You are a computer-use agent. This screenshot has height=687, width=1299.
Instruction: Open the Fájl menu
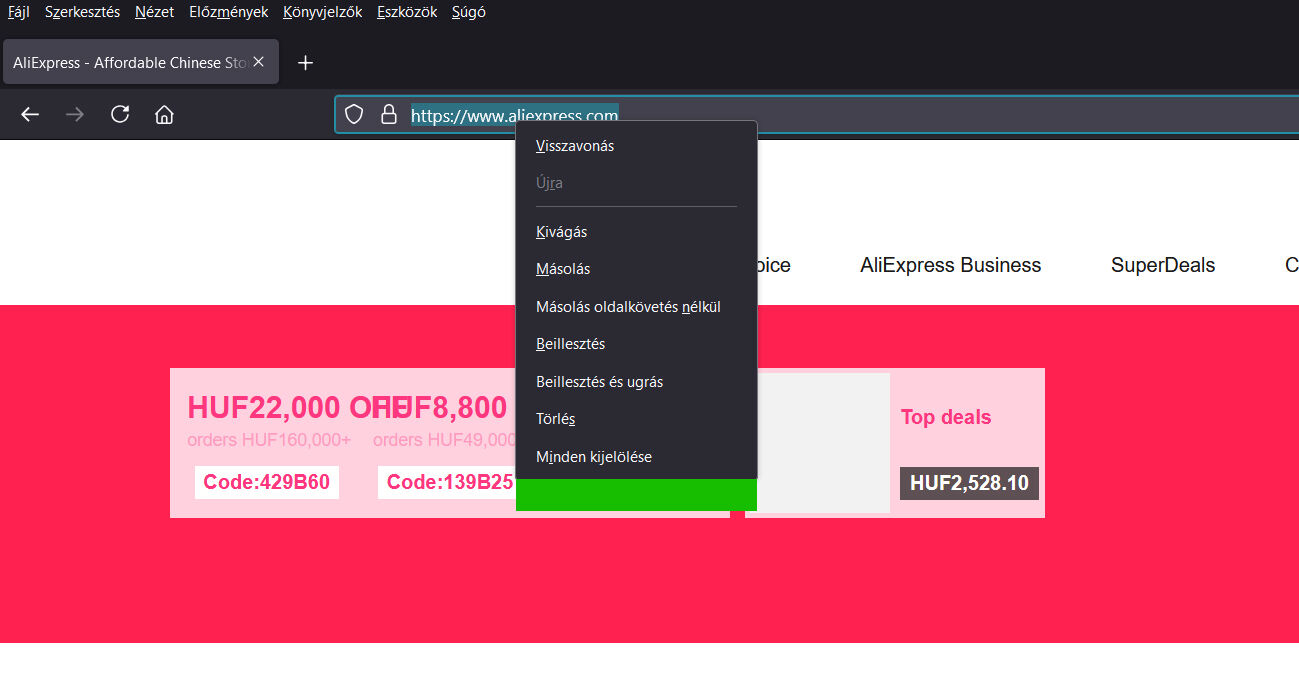coord(19,12)
